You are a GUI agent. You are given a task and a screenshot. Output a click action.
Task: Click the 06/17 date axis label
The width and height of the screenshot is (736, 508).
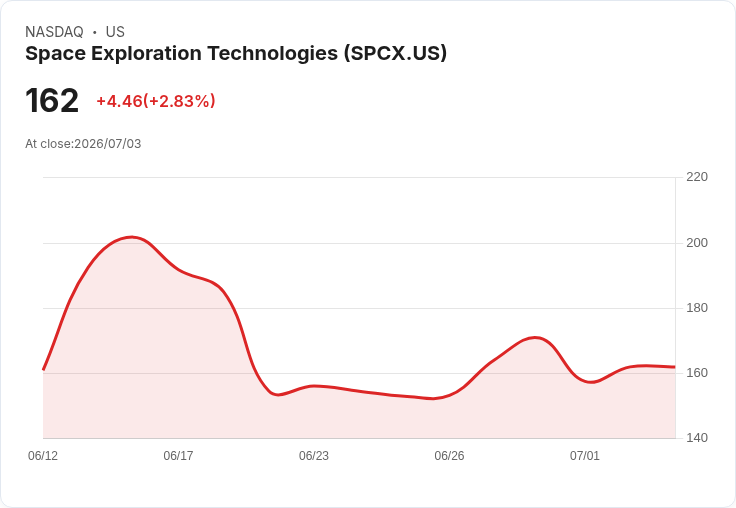178,455
